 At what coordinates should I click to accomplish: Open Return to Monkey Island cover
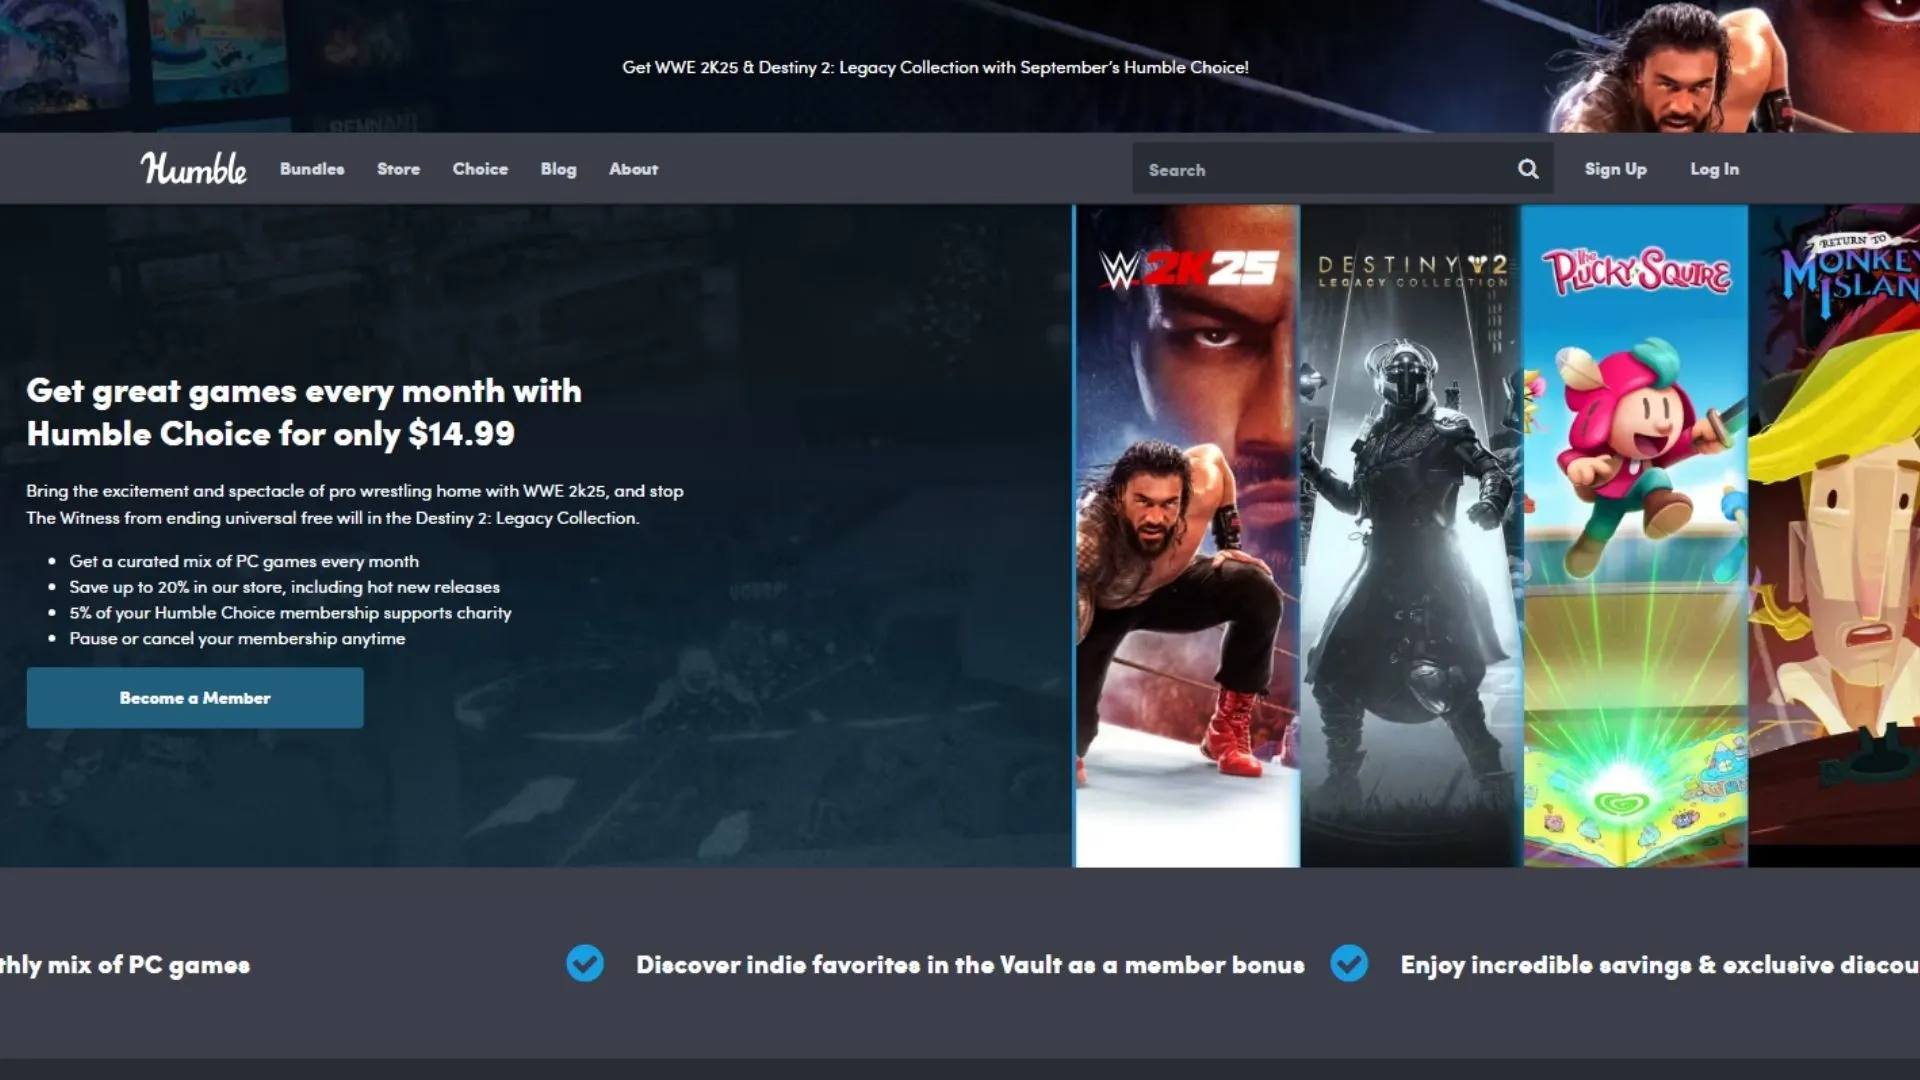point(1835,536)
